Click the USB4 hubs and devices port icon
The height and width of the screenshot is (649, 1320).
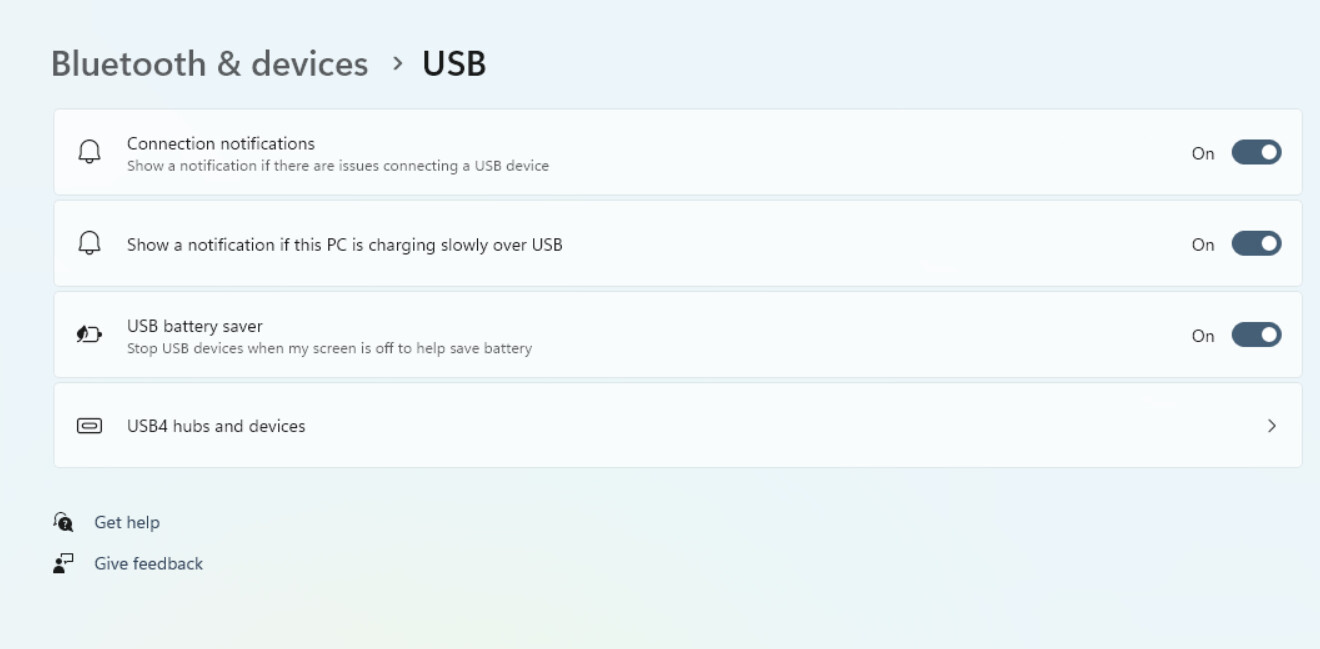tap(89, 426)
